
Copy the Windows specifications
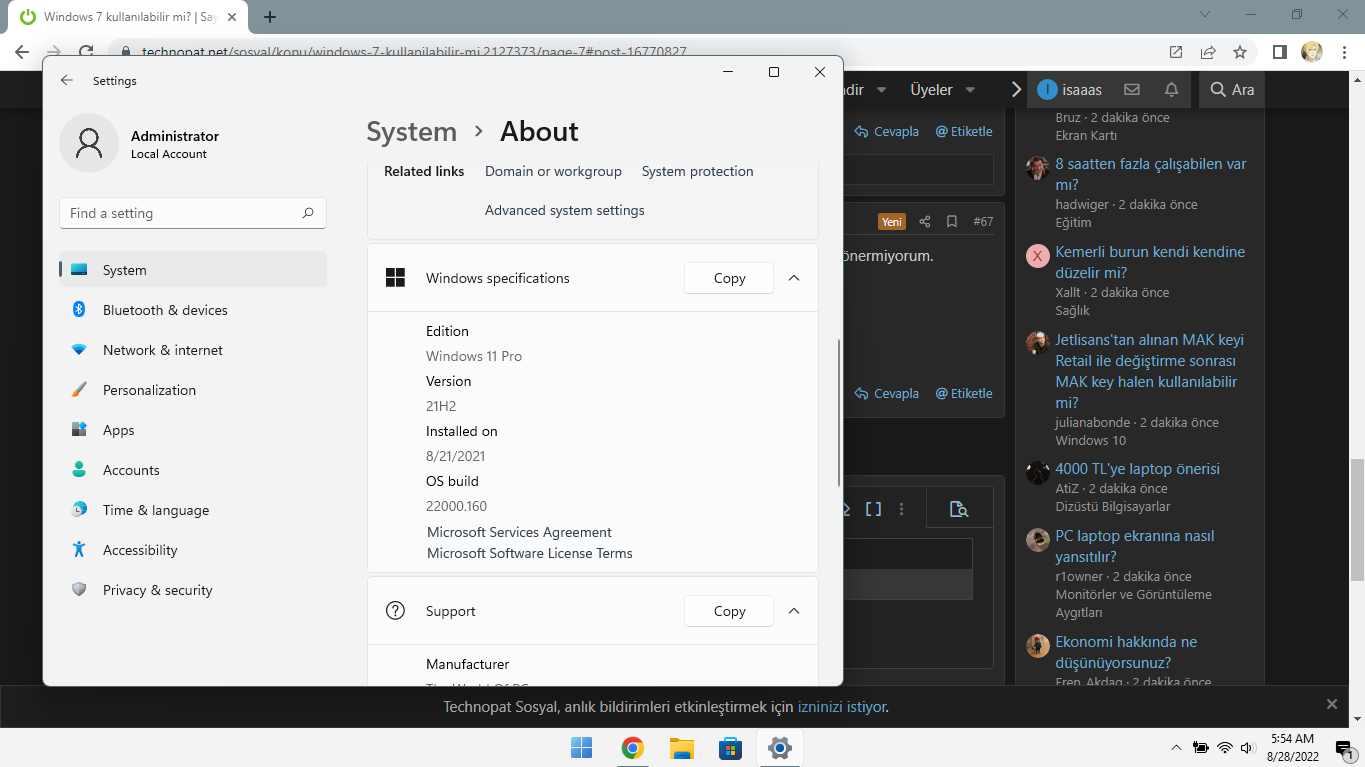[x=729, y=278]
